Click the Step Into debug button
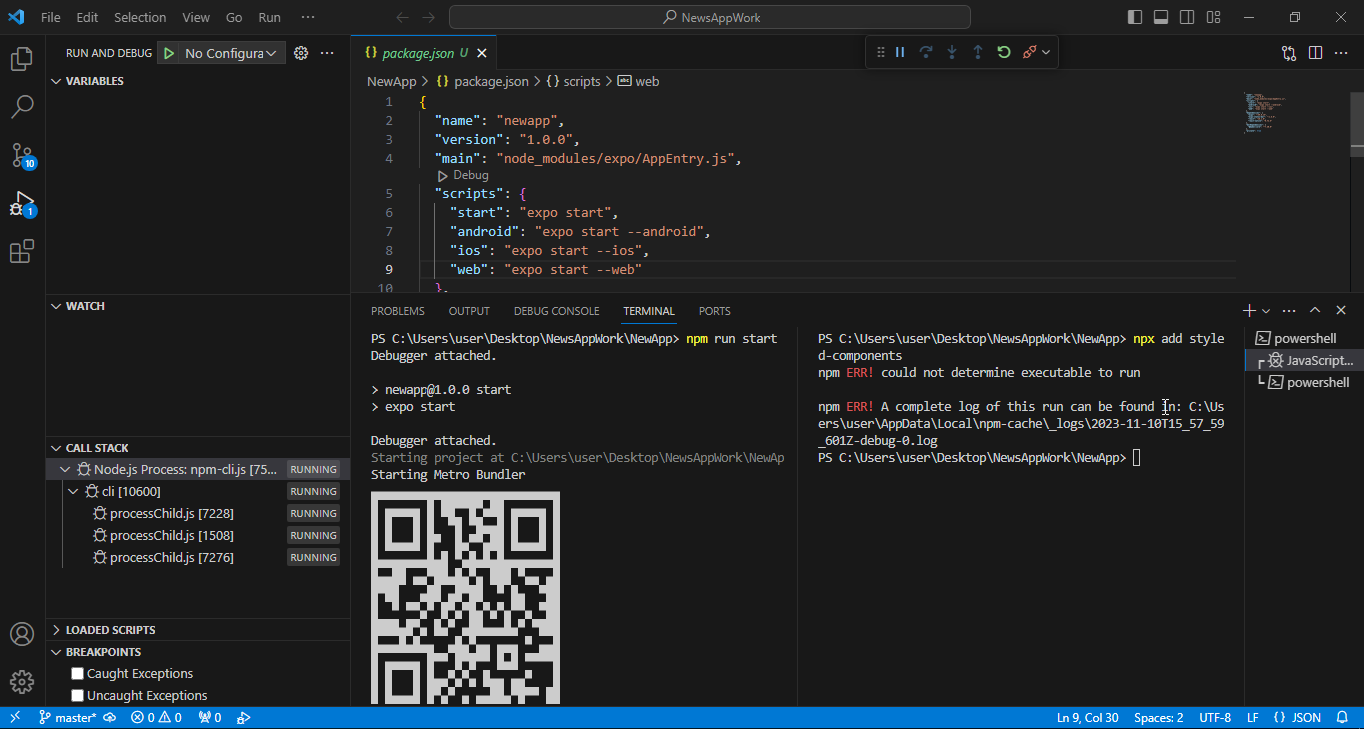The height and width of the screenshot is (729, 1364). coord(952,52)
